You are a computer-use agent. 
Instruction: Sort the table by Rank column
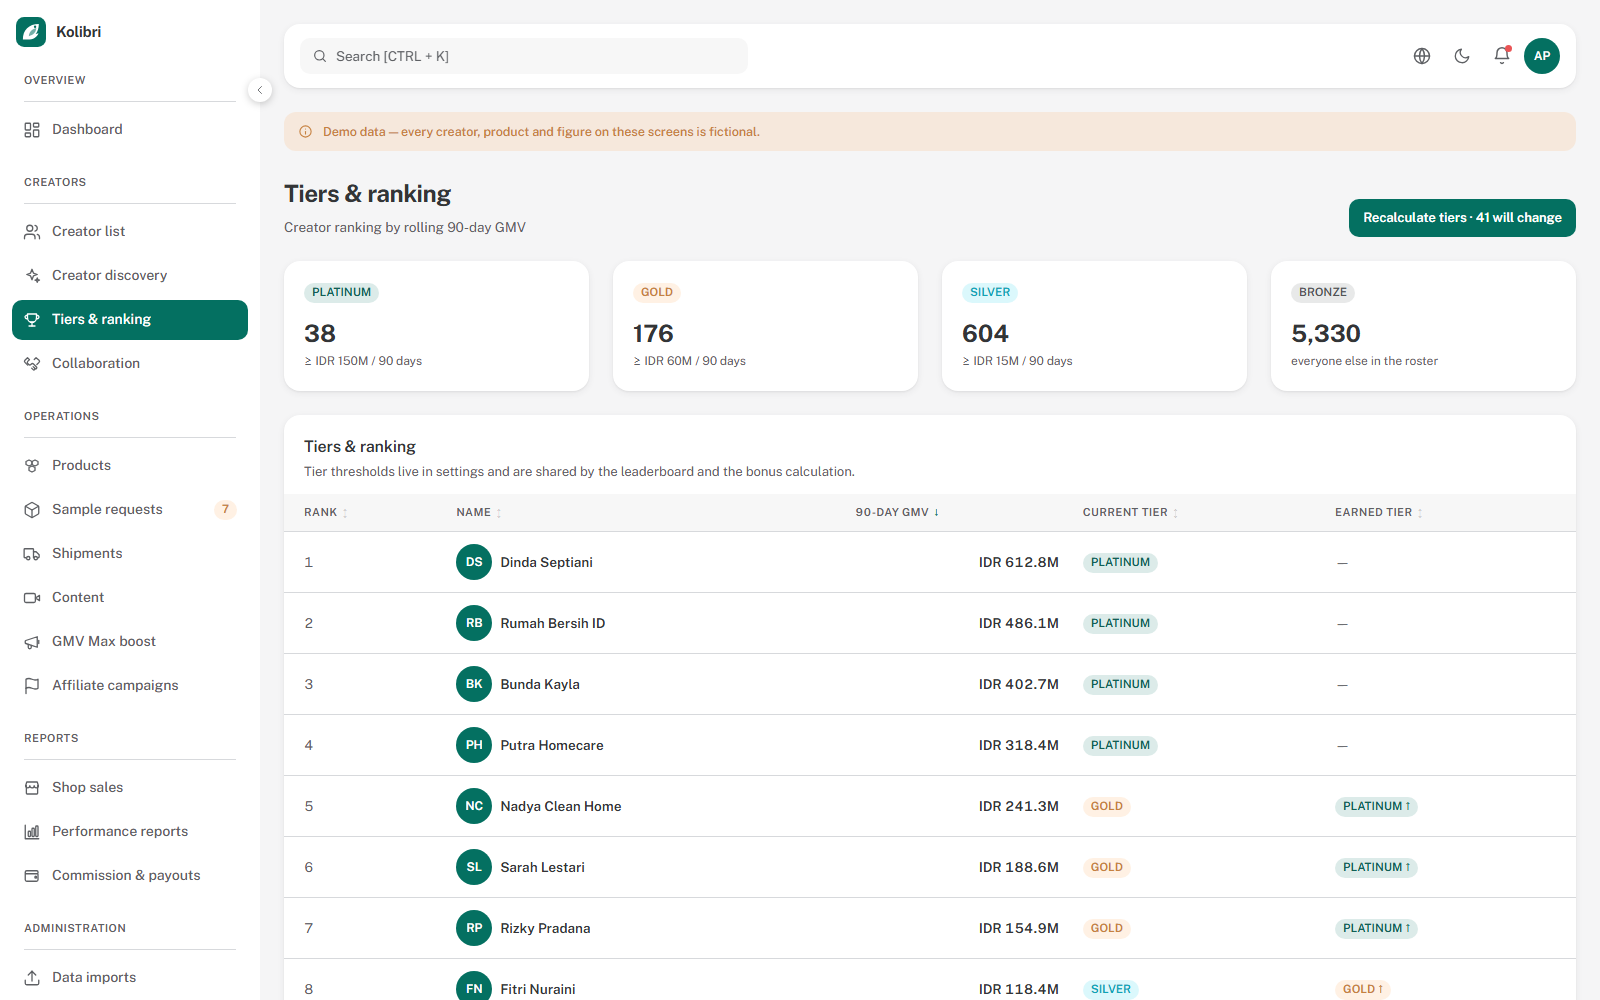pyautogui.click(x=326, y=512)
